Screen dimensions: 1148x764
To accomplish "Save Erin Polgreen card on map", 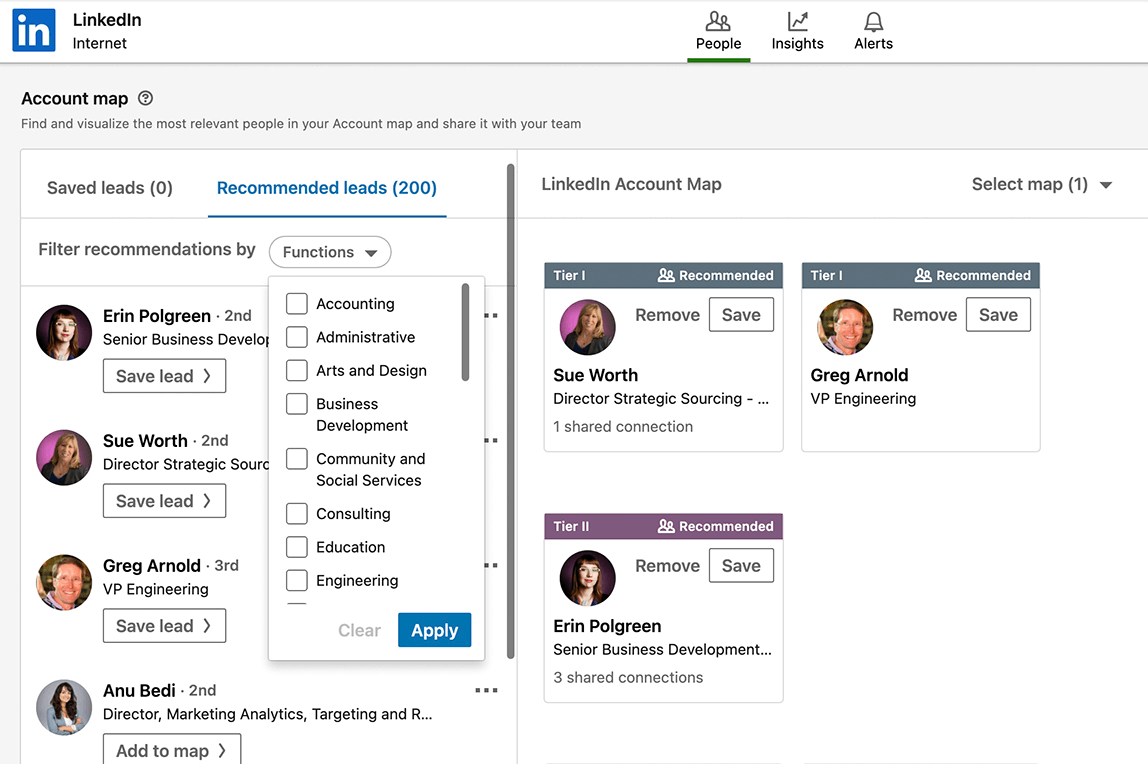I will point(741,566).
